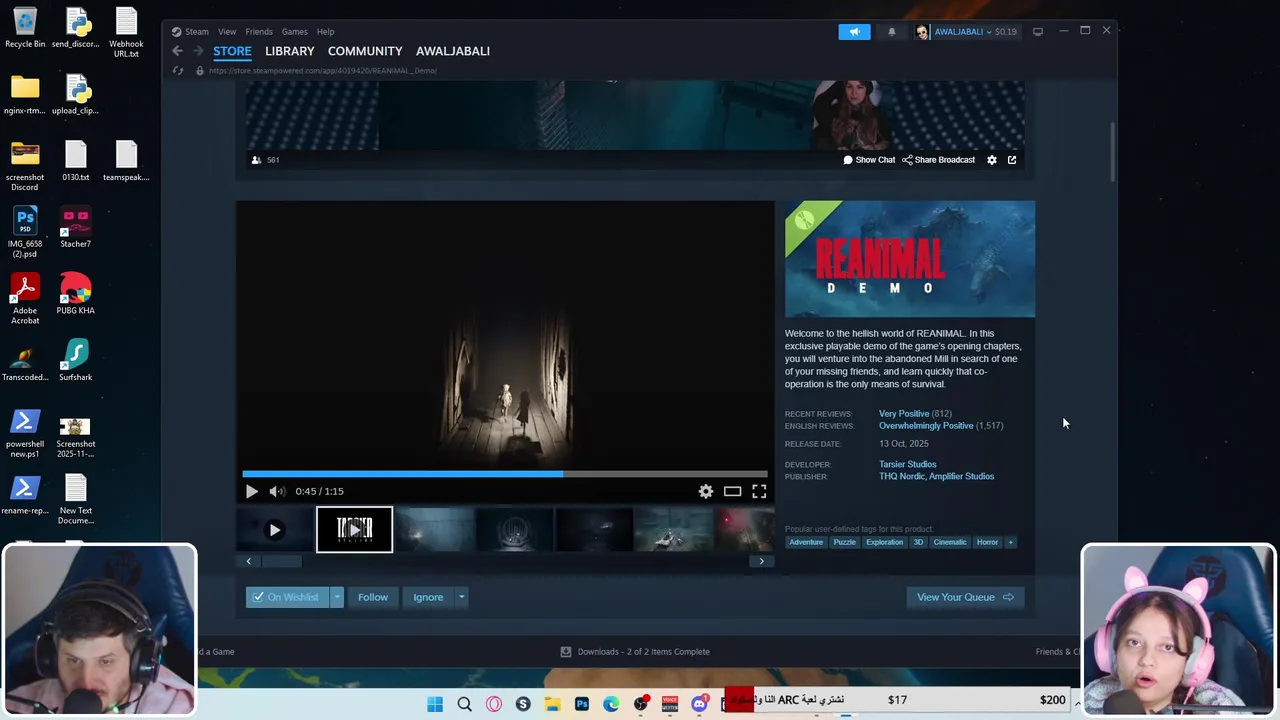1280x720 pixels.
Task: Open the Windows Start menu
Action: 435,704
